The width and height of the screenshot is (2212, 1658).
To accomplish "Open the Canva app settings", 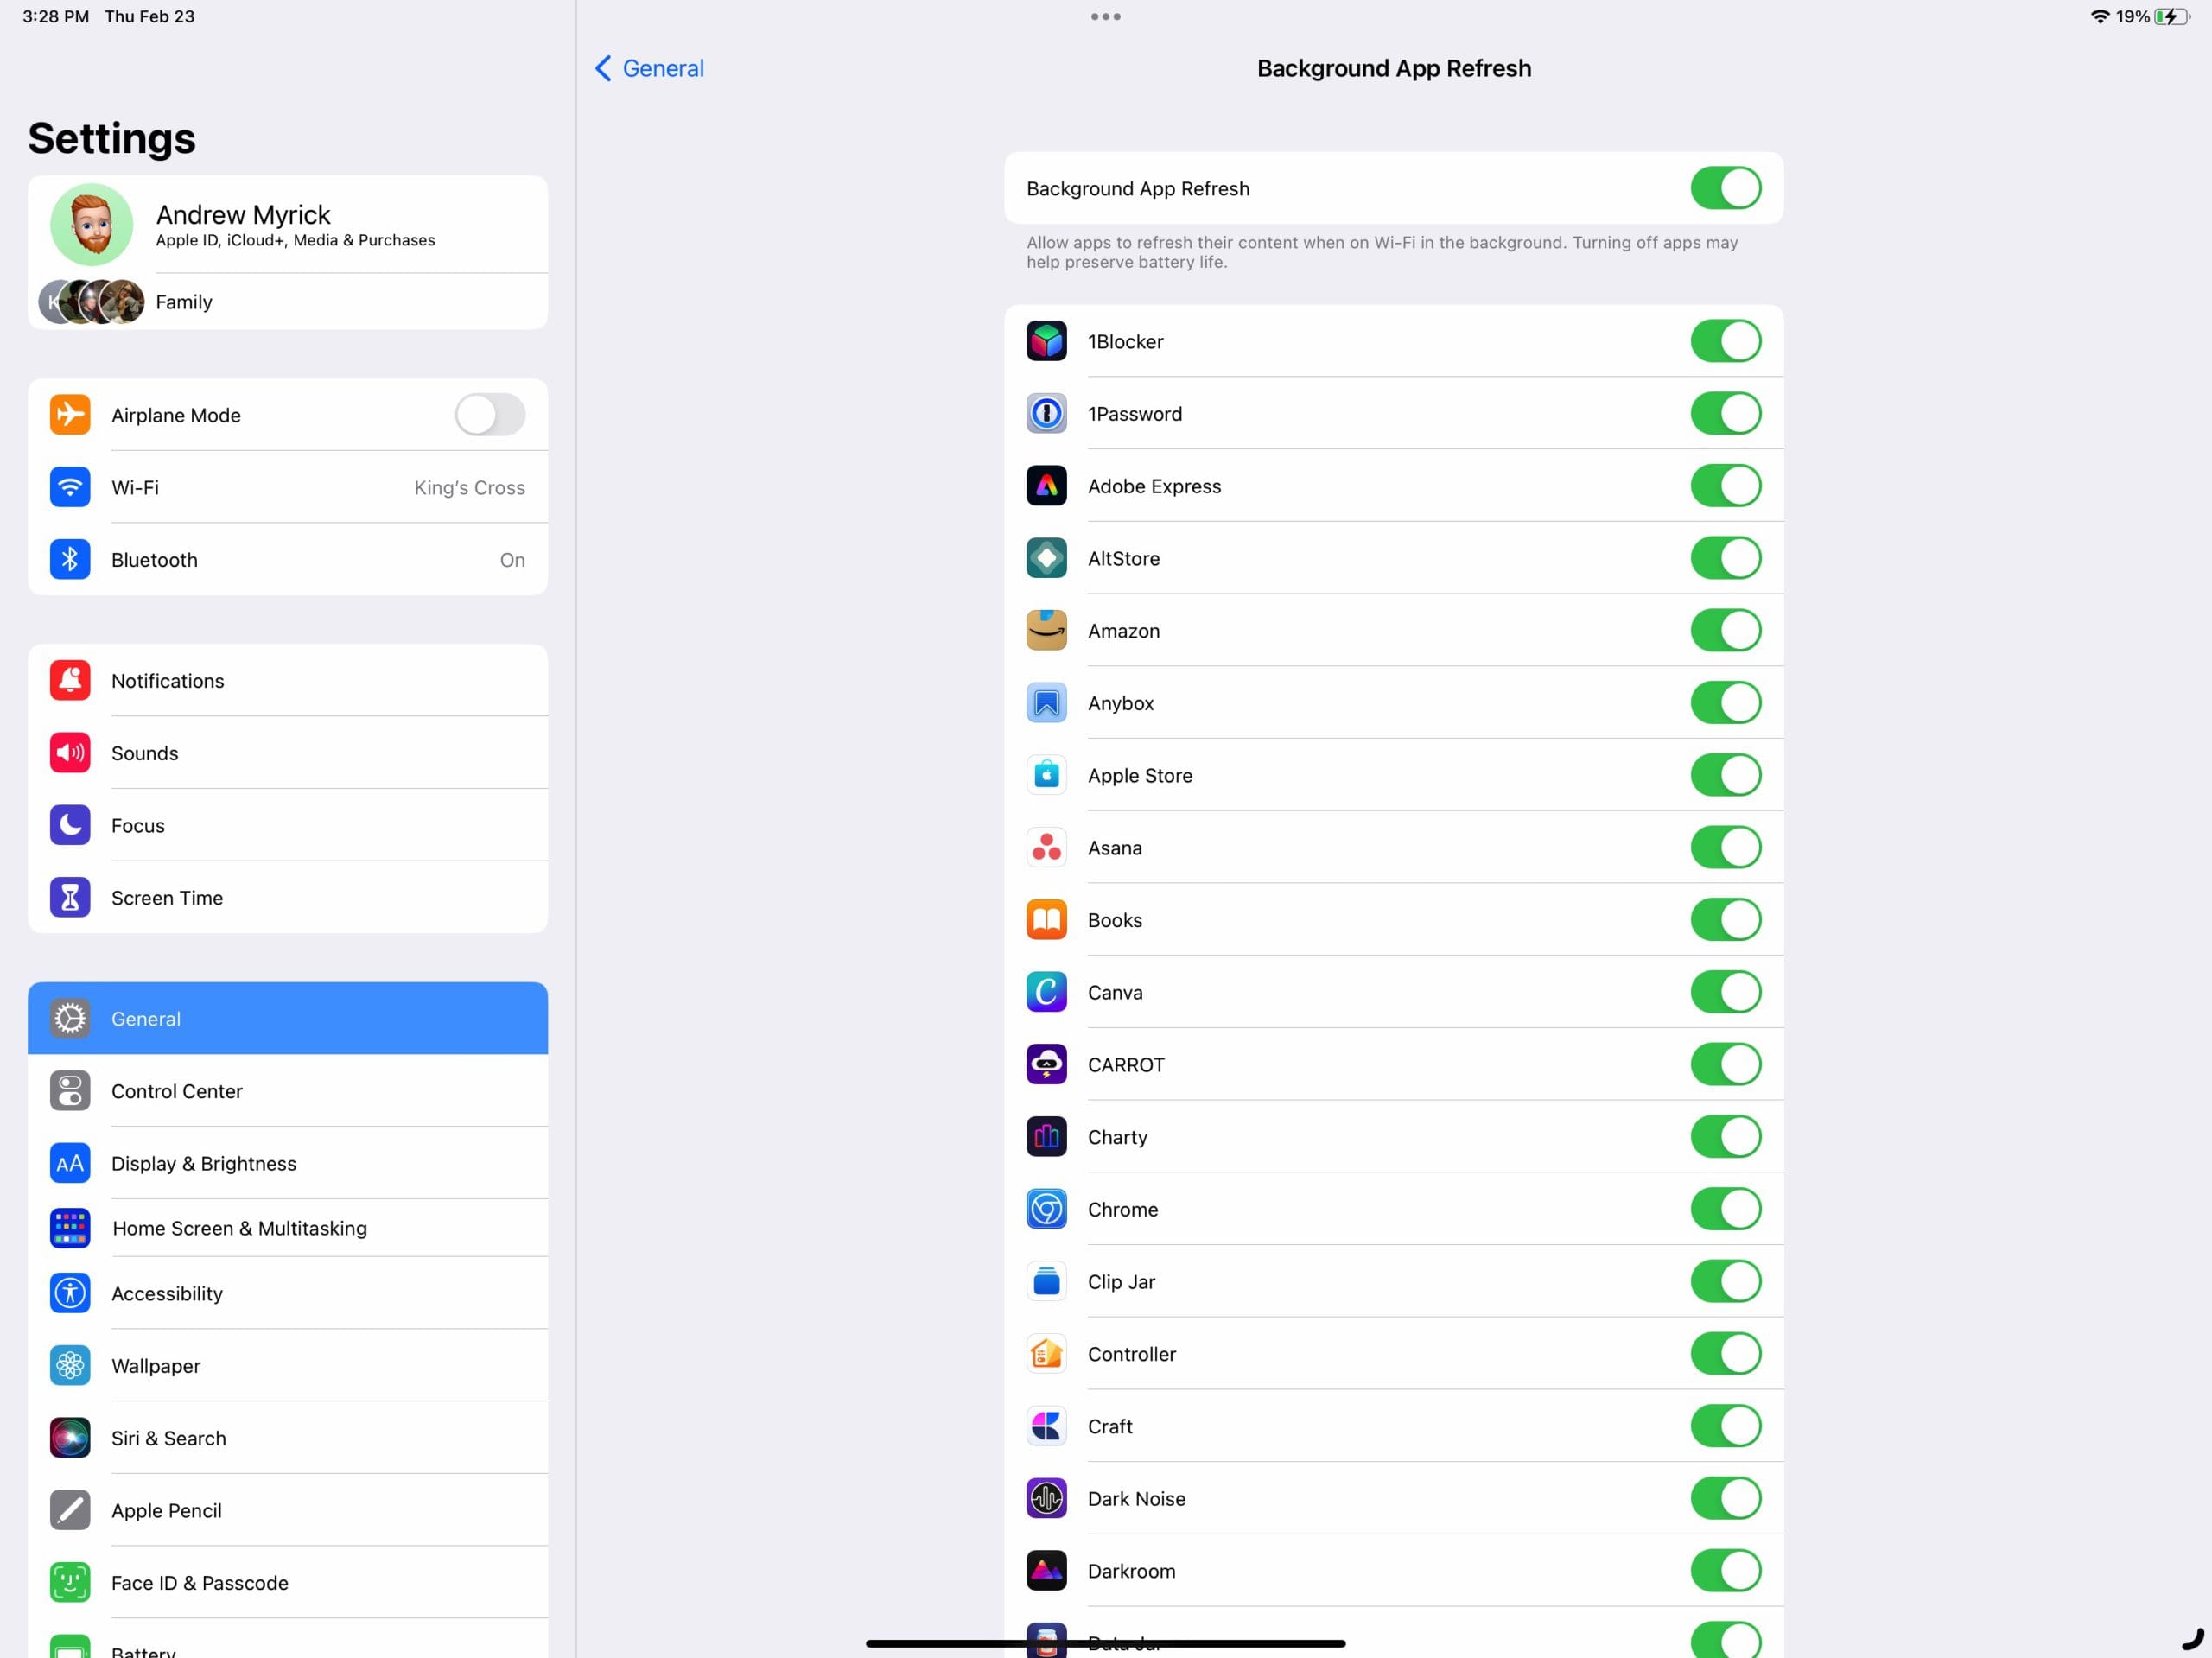I will [1115, 991].
